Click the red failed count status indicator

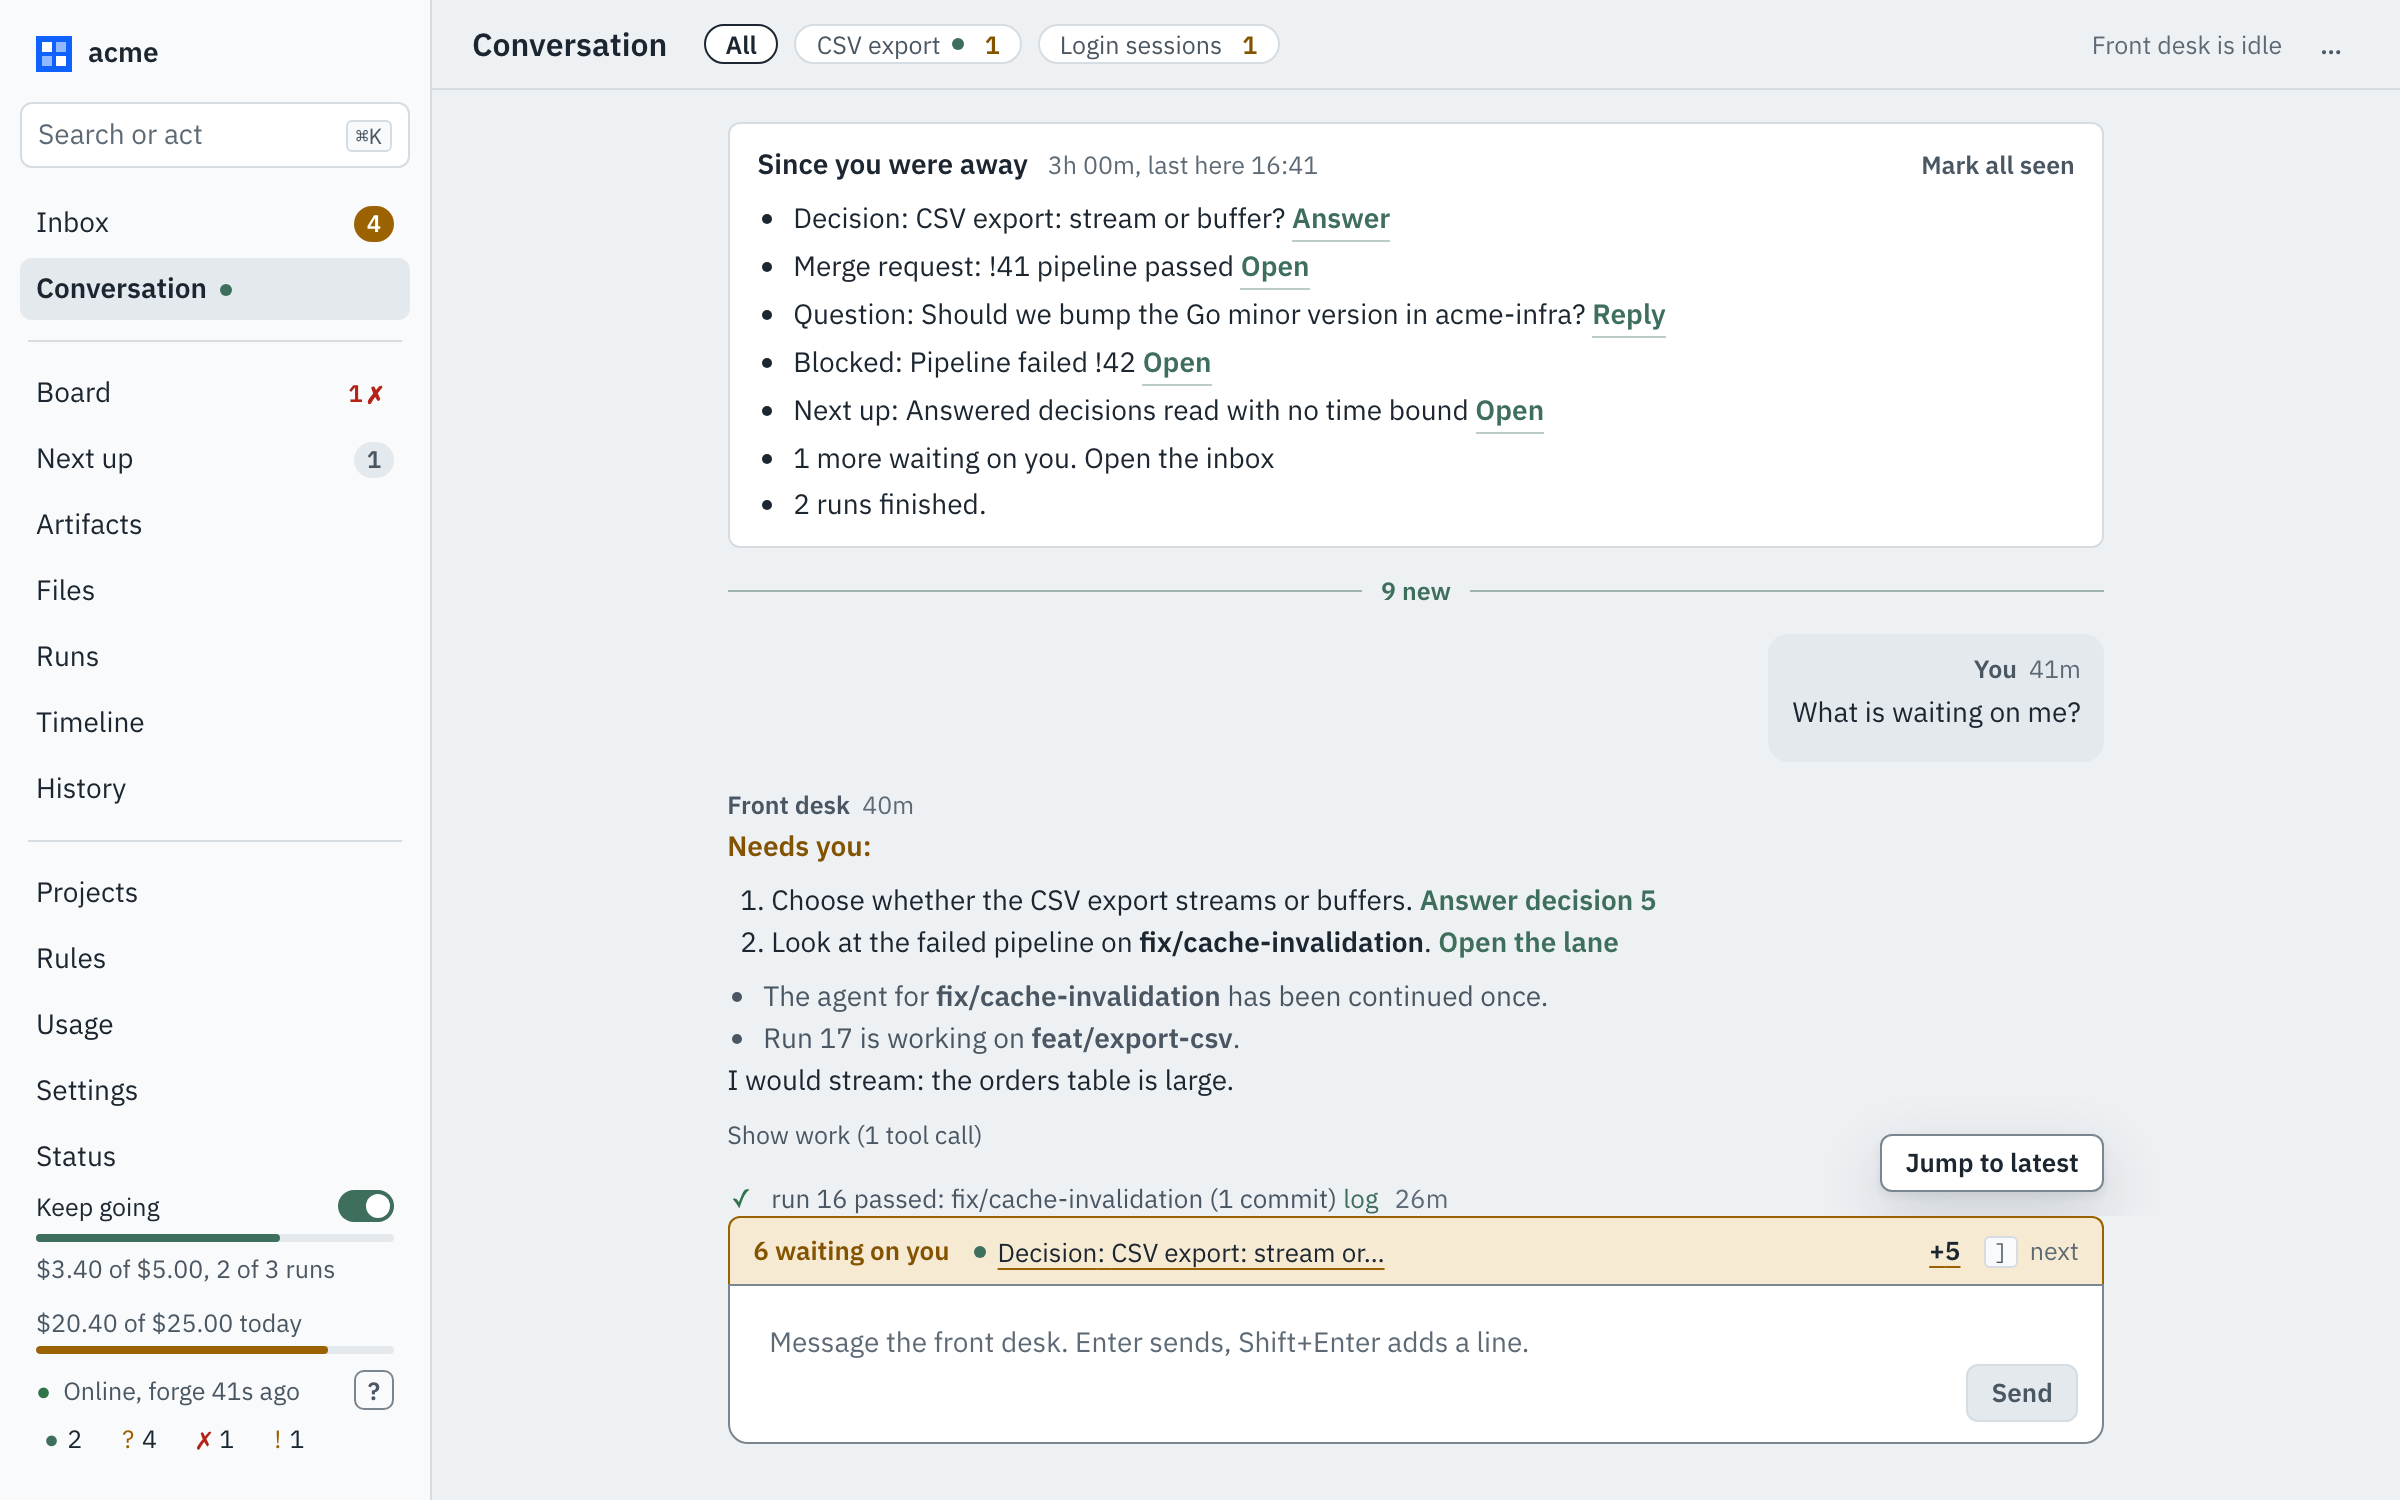click(214, 1439)
